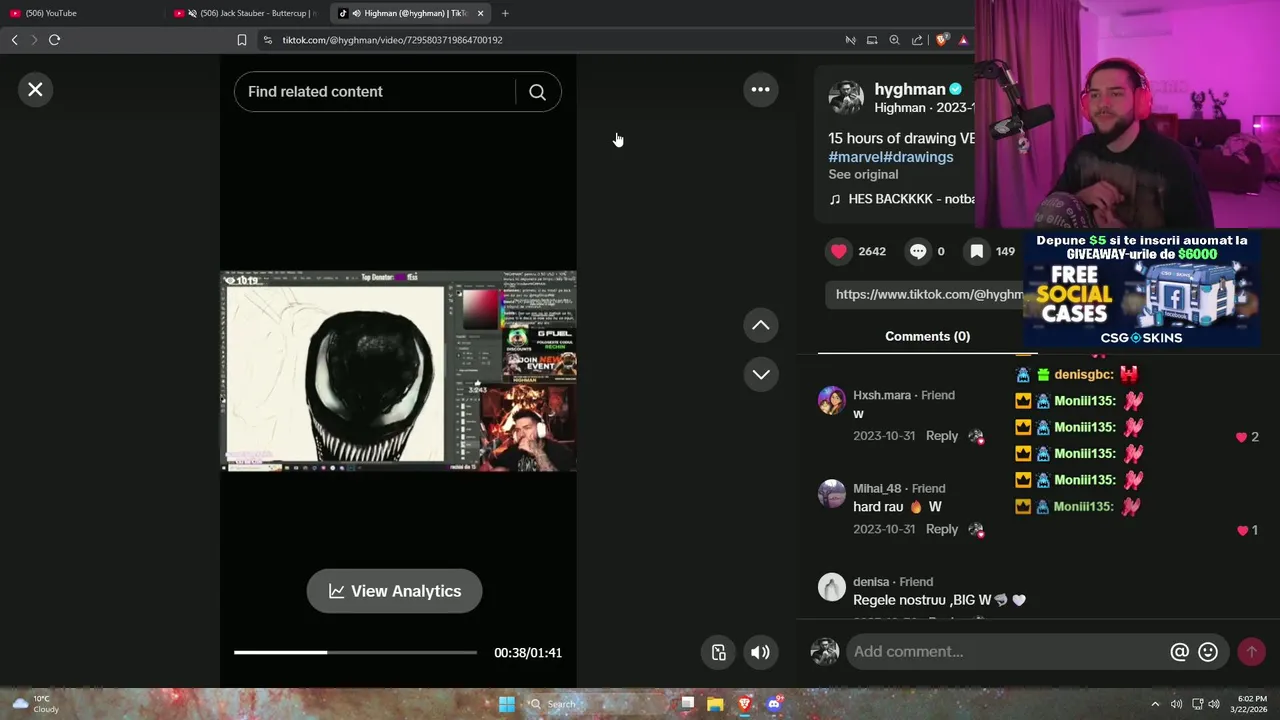The image size is (1280, 720).
Task: Click the hyghman username
Action: [x=910, y=89]
